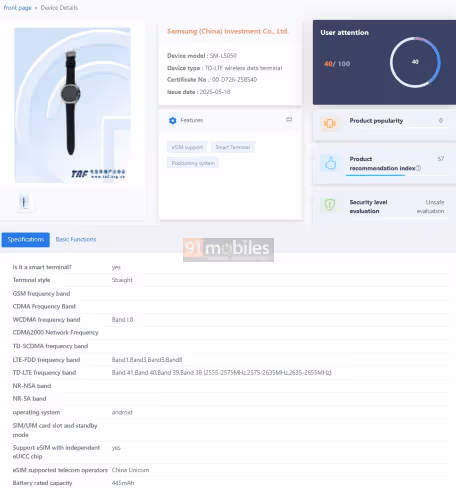Click the Features gear icon
Image resolution: width=456 pixels, height=500 pixels.
coord(172,120)
